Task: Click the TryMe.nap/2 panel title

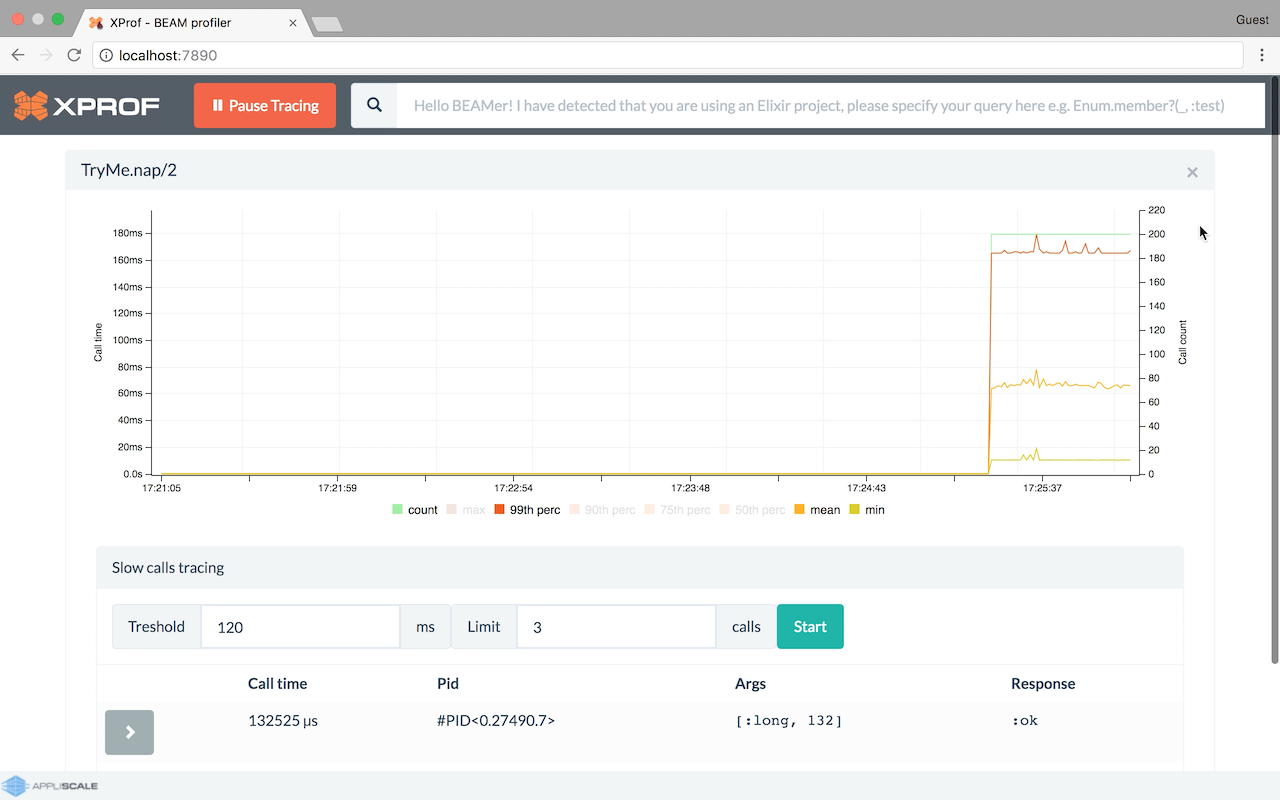Action: 129,170
